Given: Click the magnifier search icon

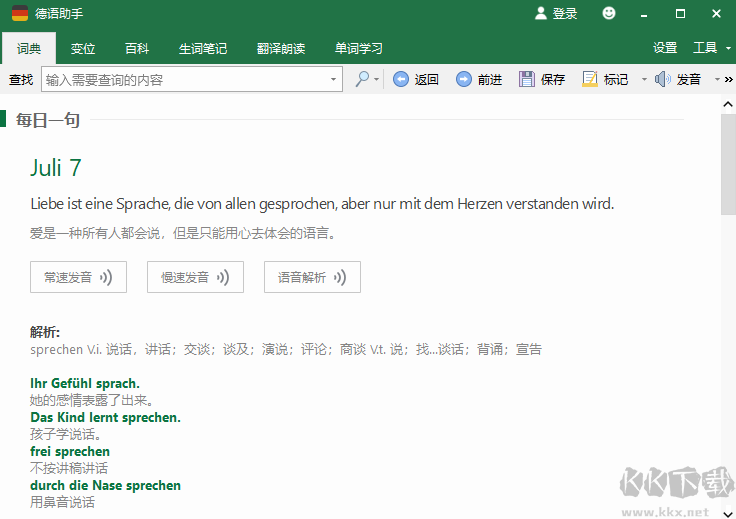Looking at the screenshot, I should point(362,79).
